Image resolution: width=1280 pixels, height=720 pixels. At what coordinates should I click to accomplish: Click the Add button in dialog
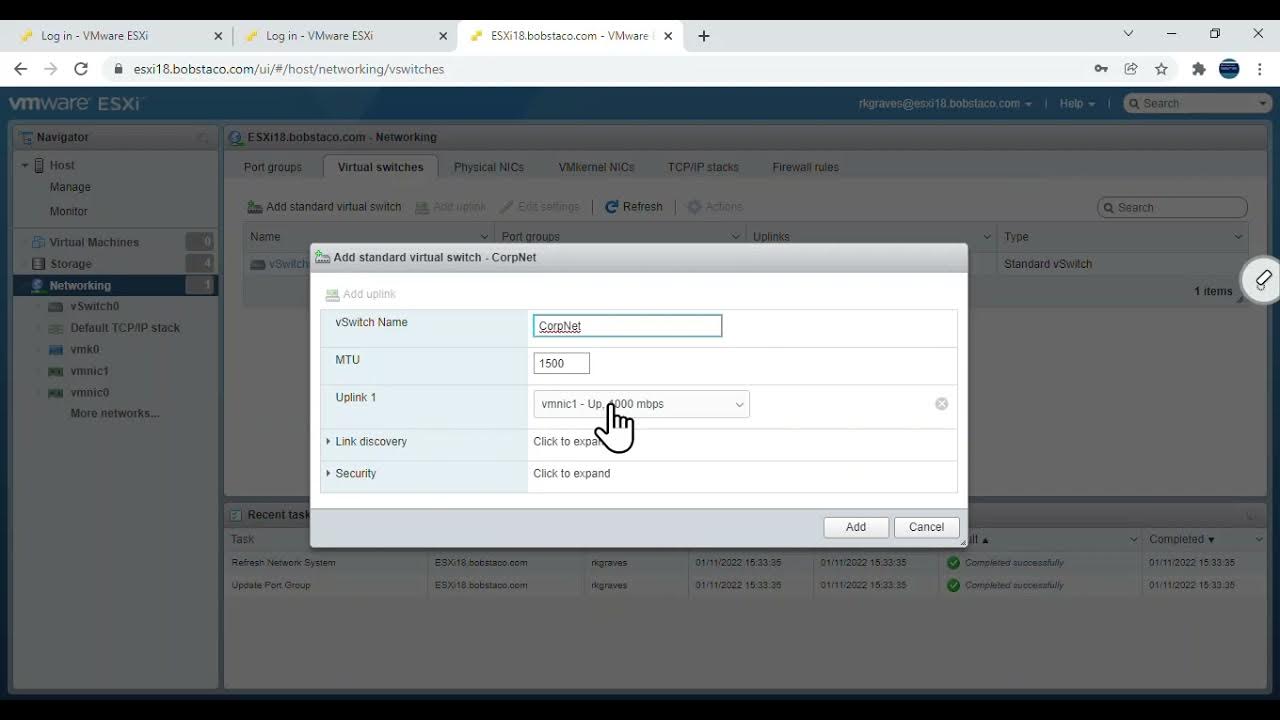tap(856, 527)
